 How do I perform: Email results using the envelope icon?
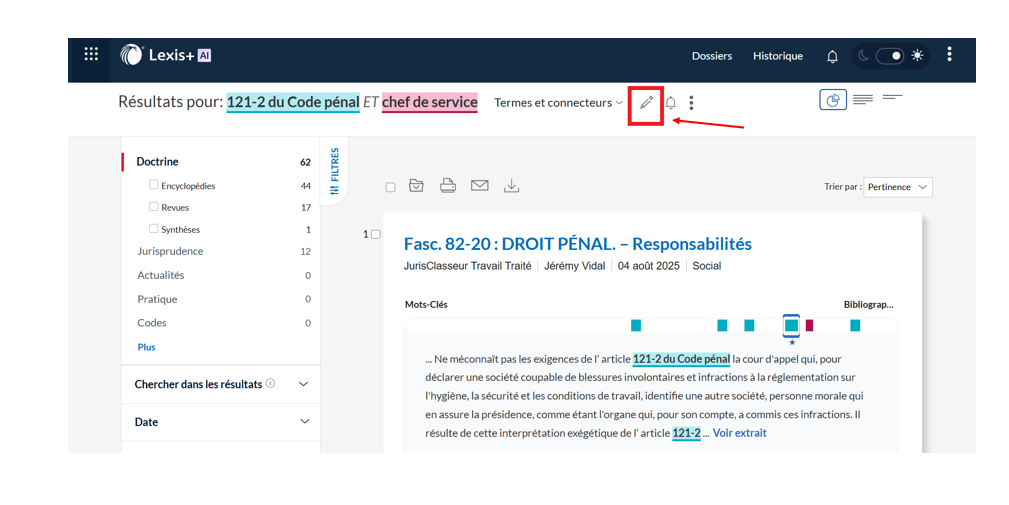[x=480, y=186]
